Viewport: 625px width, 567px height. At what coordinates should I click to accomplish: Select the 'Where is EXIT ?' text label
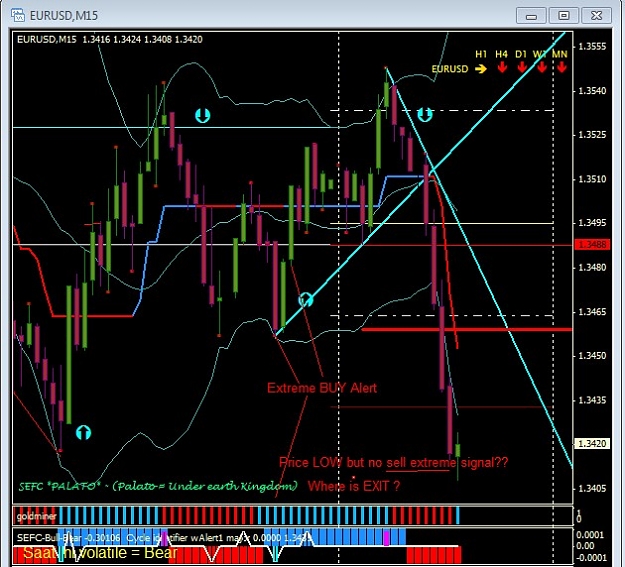click(354, 486)
